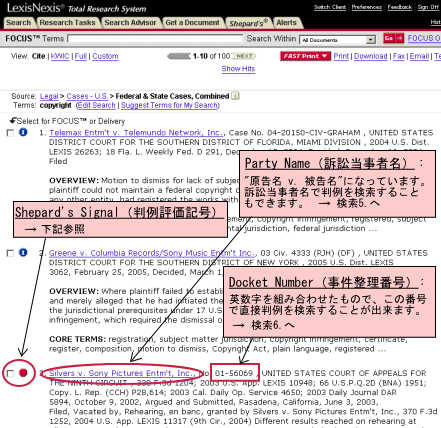Focus the FOCUS Terms input field

tap(155, 39)
